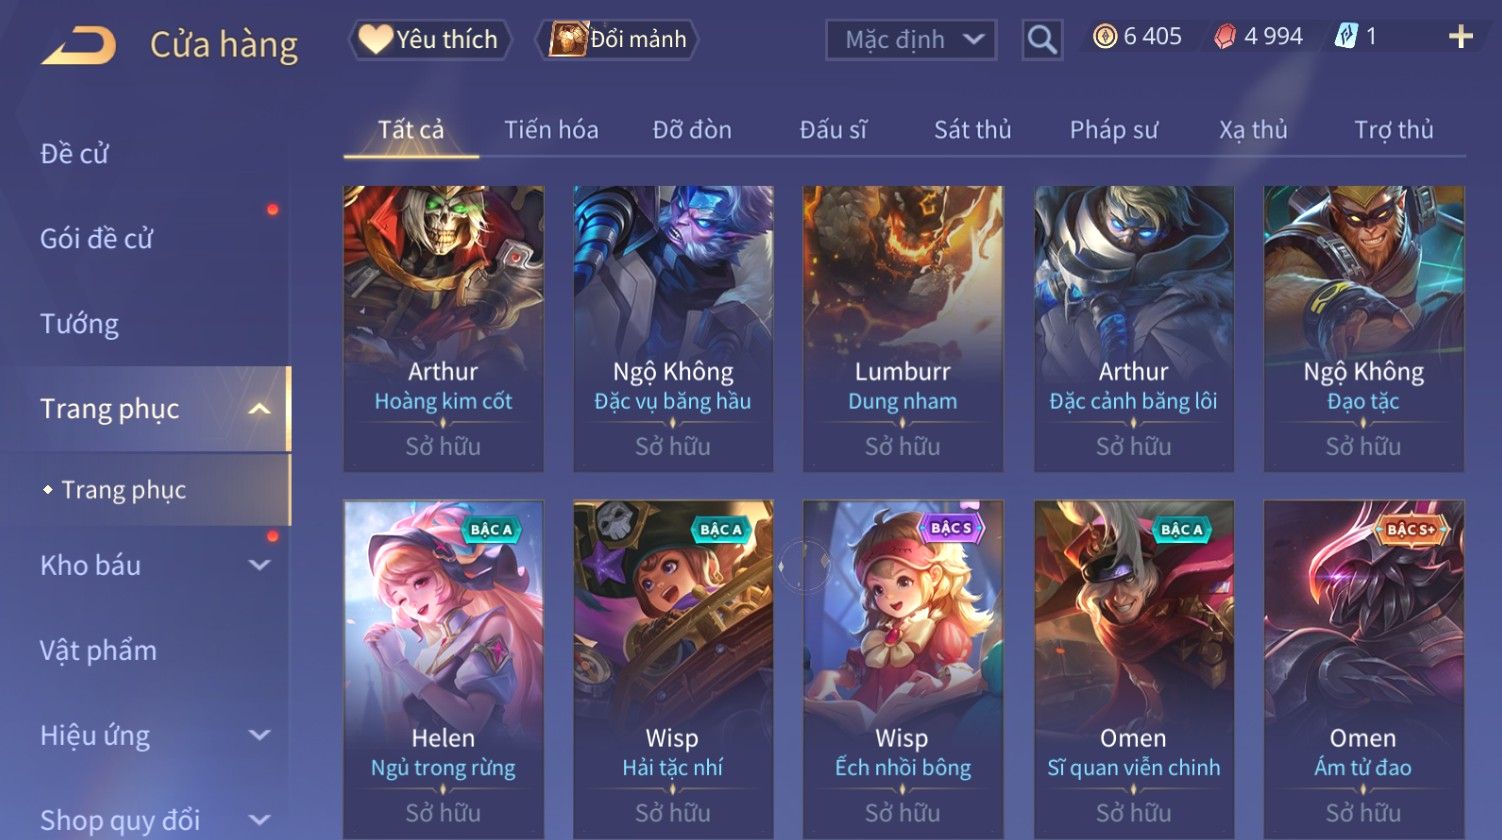The width and height of the screenshot is (1502, 840).
Task: Expand the Kho báu sidebar section
Action: coord(260,565)
